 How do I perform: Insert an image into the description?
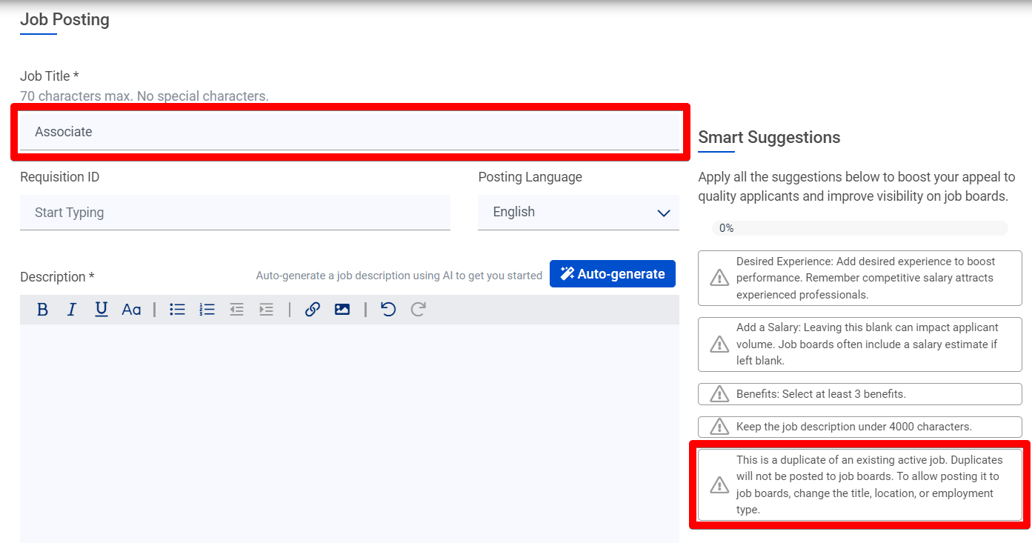(x=342, y=310)
